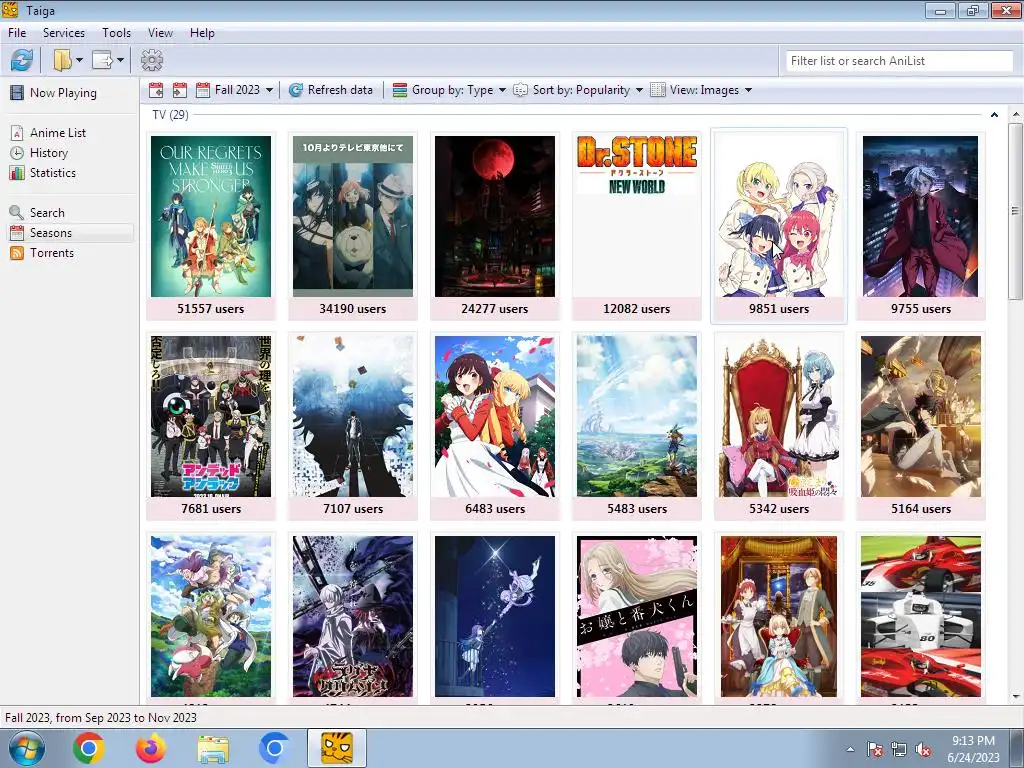Click the Action Center flag tray icon

pyautogui.click(x=874, y=749)
